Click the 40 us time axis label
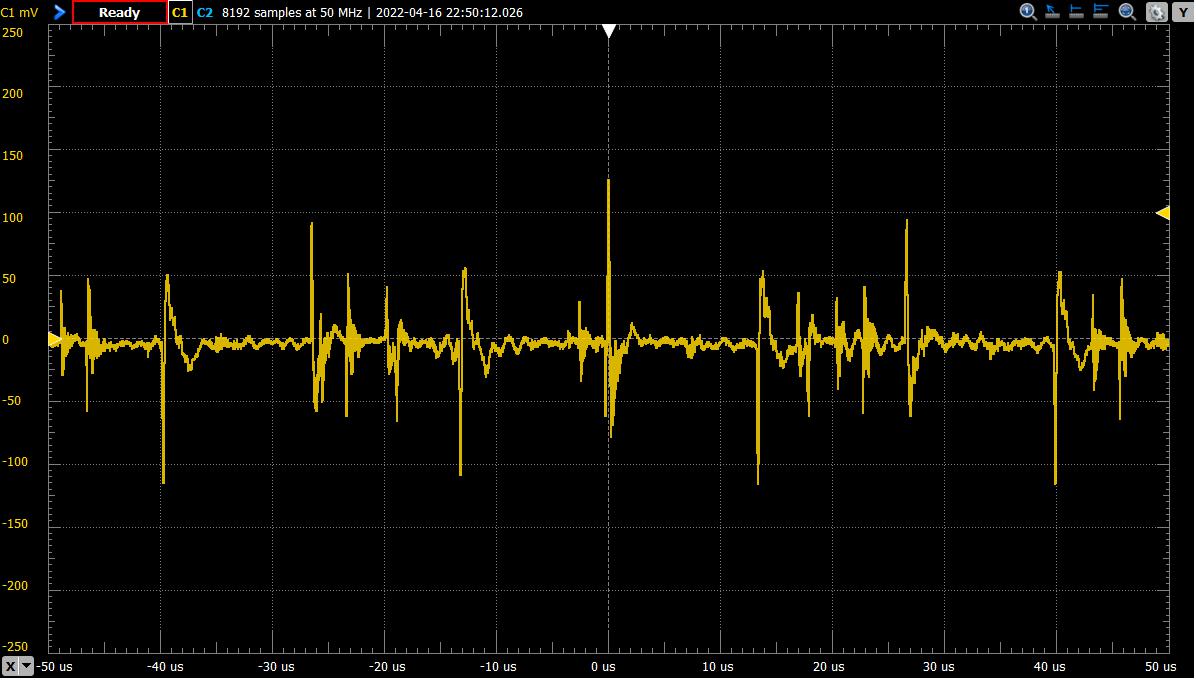 1050,666
